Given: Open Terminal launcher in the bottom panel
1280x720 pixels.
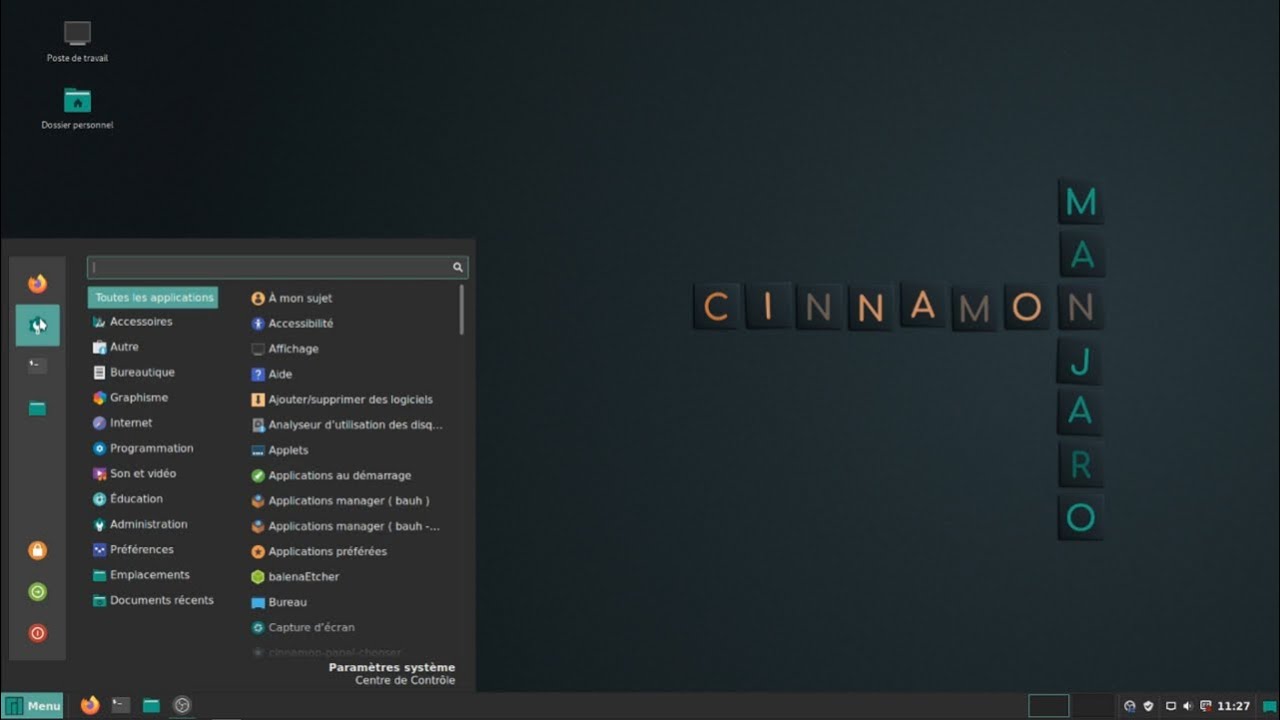Looking at the screenshot, I should point(120,705).
